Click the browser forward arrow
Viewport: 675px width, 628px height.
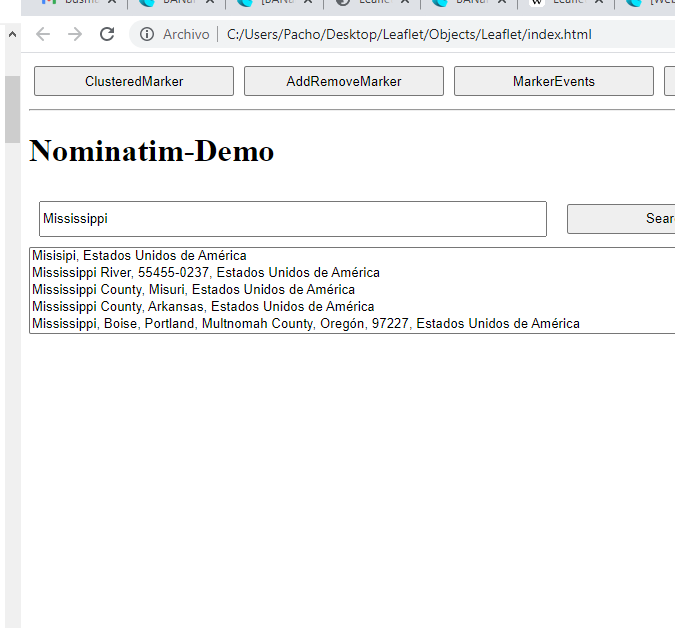(x=75, y=34)
